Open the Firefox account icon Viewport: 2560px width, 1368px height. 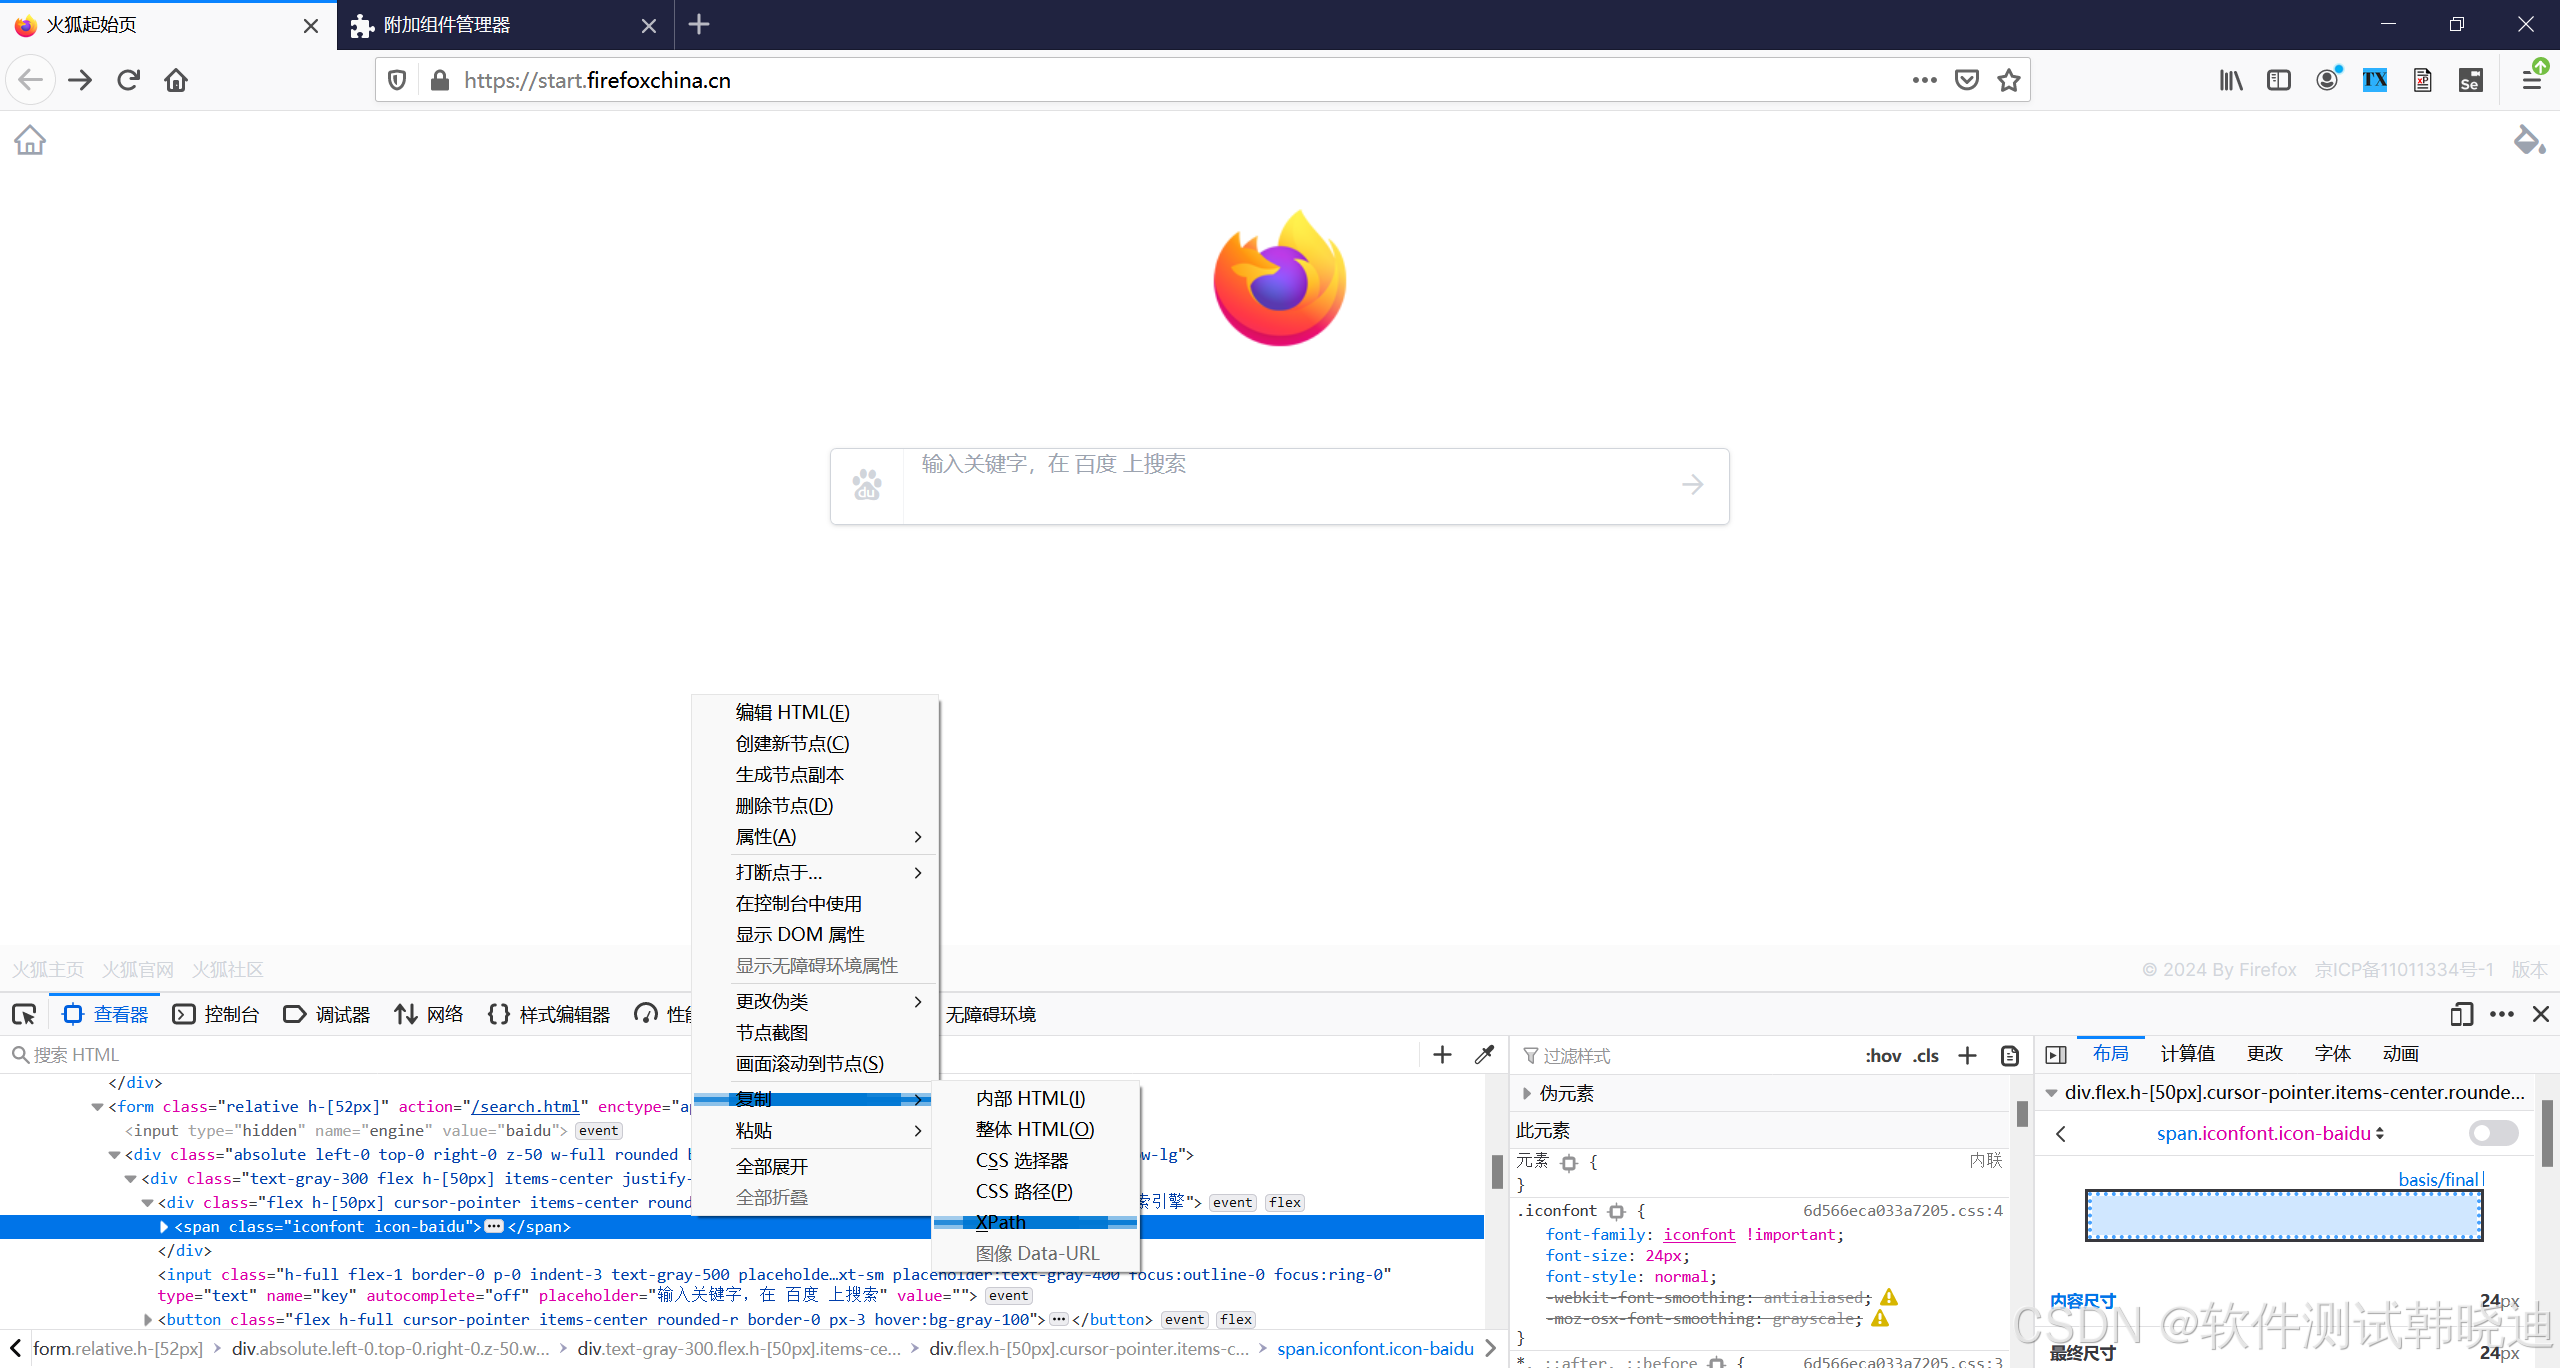pos(2328,80)
